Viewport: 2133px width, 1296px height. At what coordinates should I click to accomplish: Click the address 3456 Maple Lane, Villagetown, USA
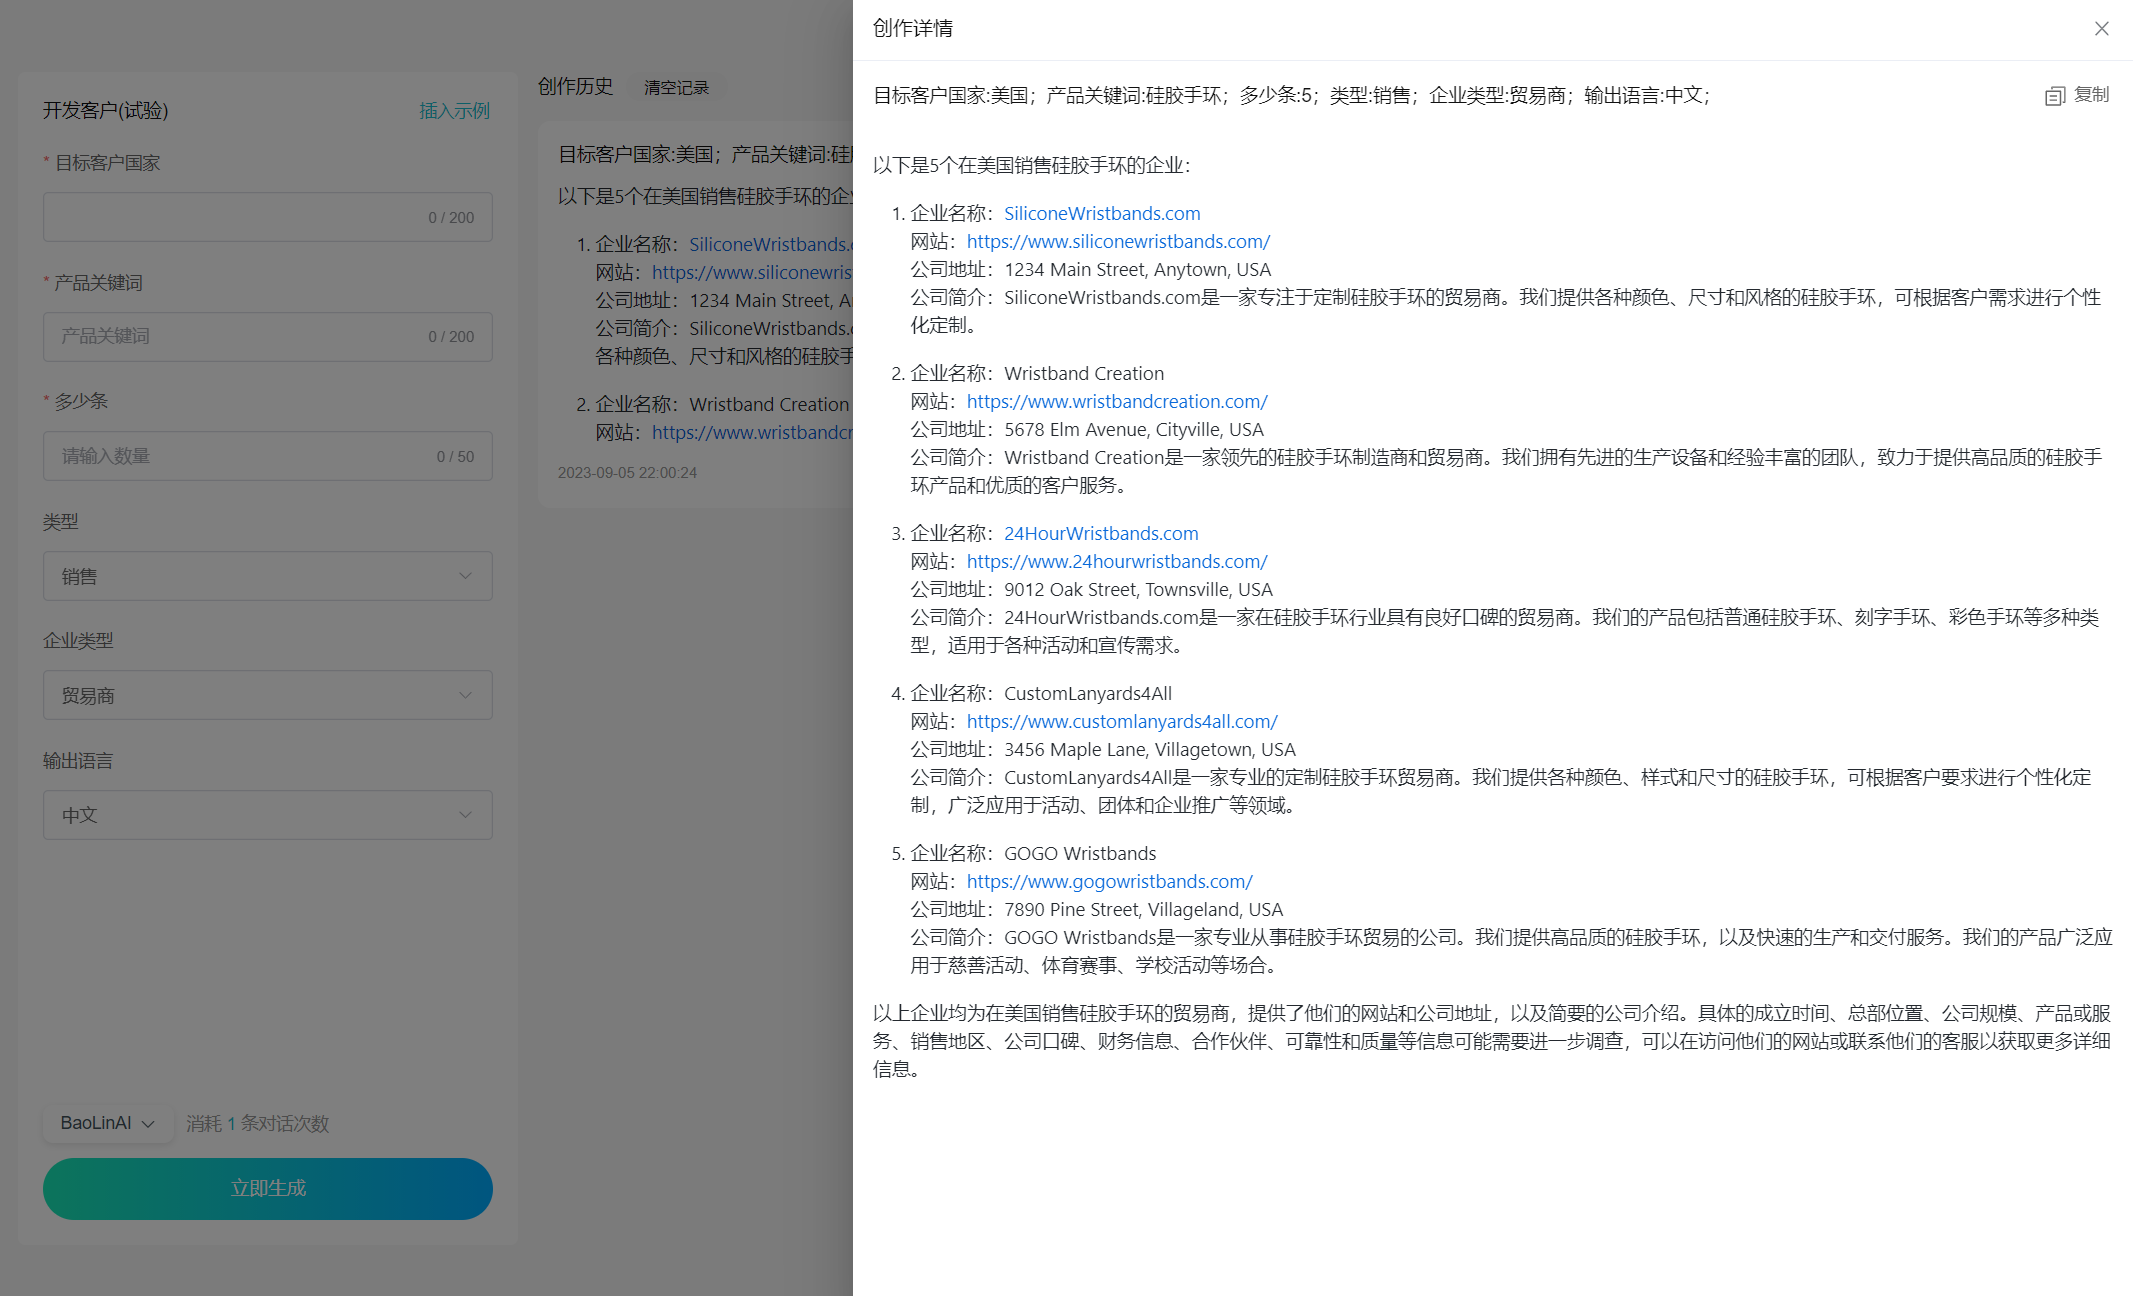(1150, 749)
